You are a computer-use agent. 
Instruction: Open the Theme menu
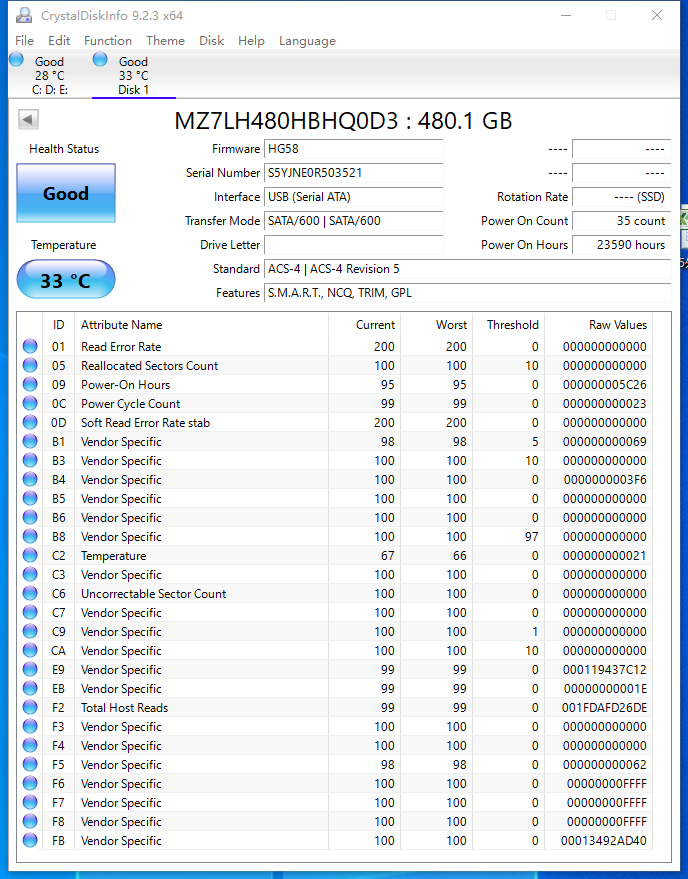(165, 41)
